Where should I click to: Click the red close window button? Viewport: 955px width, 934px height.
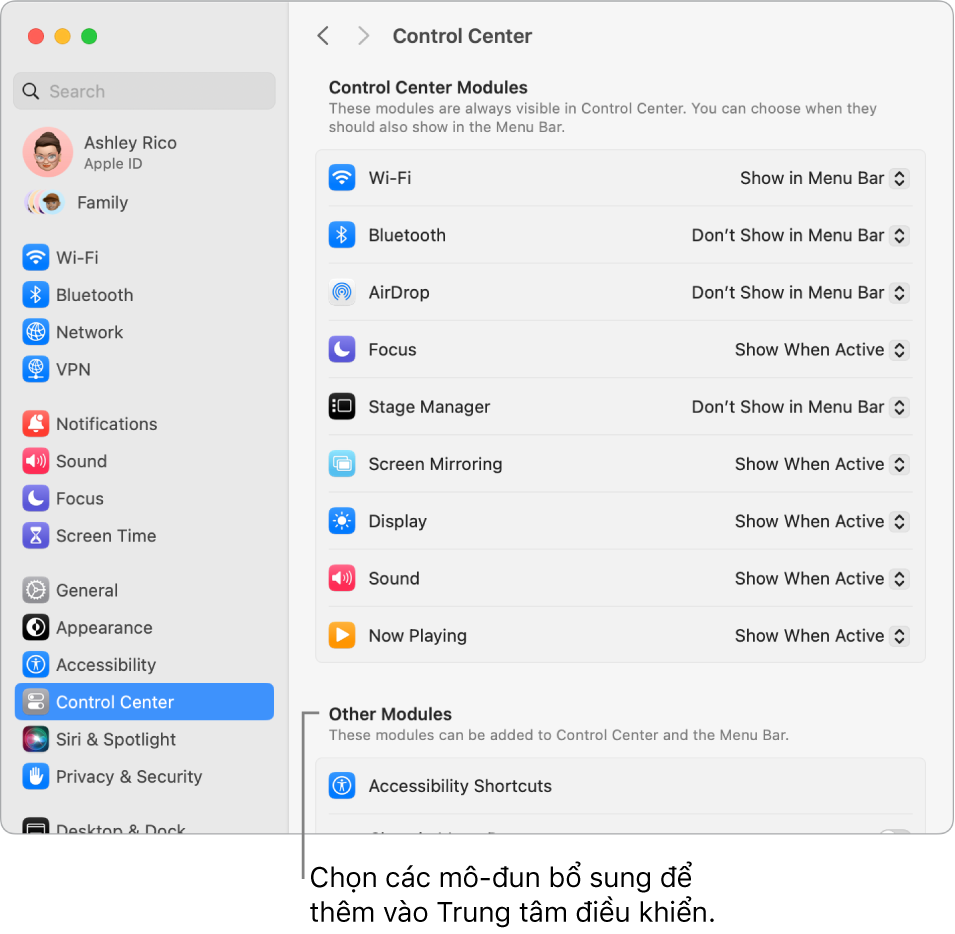pos(36,36)
